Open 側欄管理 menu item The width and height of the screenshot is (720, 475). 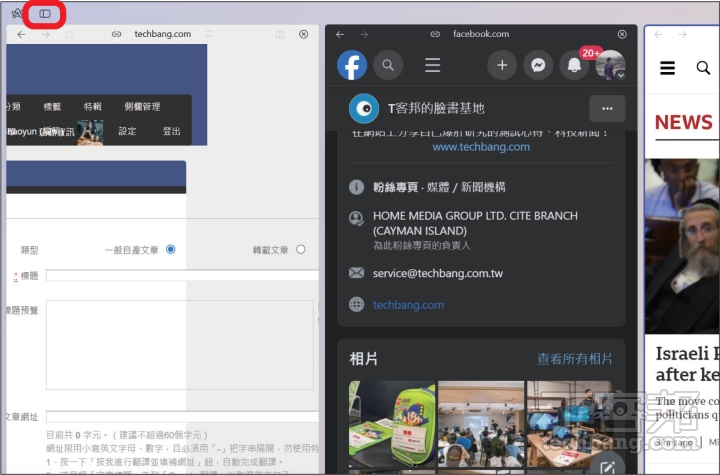[x=142, y=107]
